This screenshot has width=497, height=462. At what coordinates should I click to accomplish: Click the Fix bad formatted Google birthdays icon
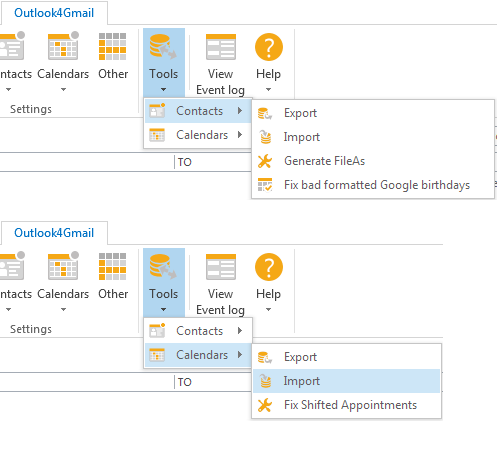[265, 185]
